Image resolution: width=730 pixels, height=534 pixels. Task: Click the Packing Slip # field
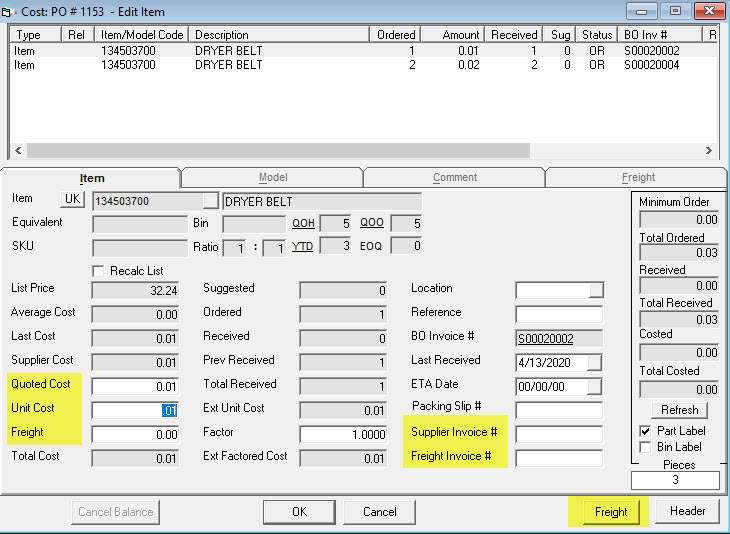pyautogui.click(x=559, y=411)
